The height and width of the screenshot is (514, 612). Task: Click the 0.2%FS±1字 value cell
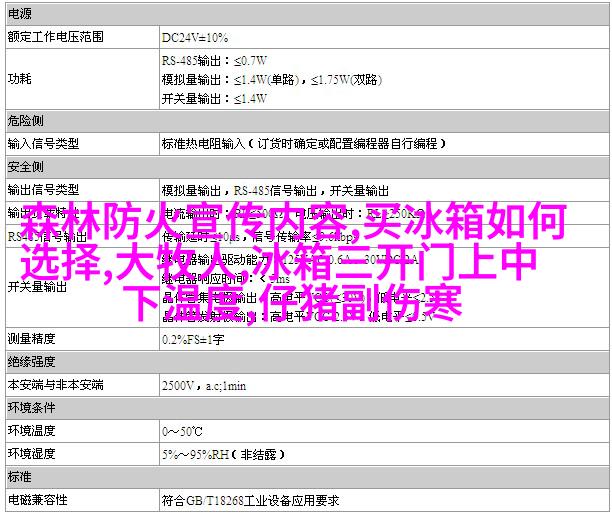(x=194, y=339)
